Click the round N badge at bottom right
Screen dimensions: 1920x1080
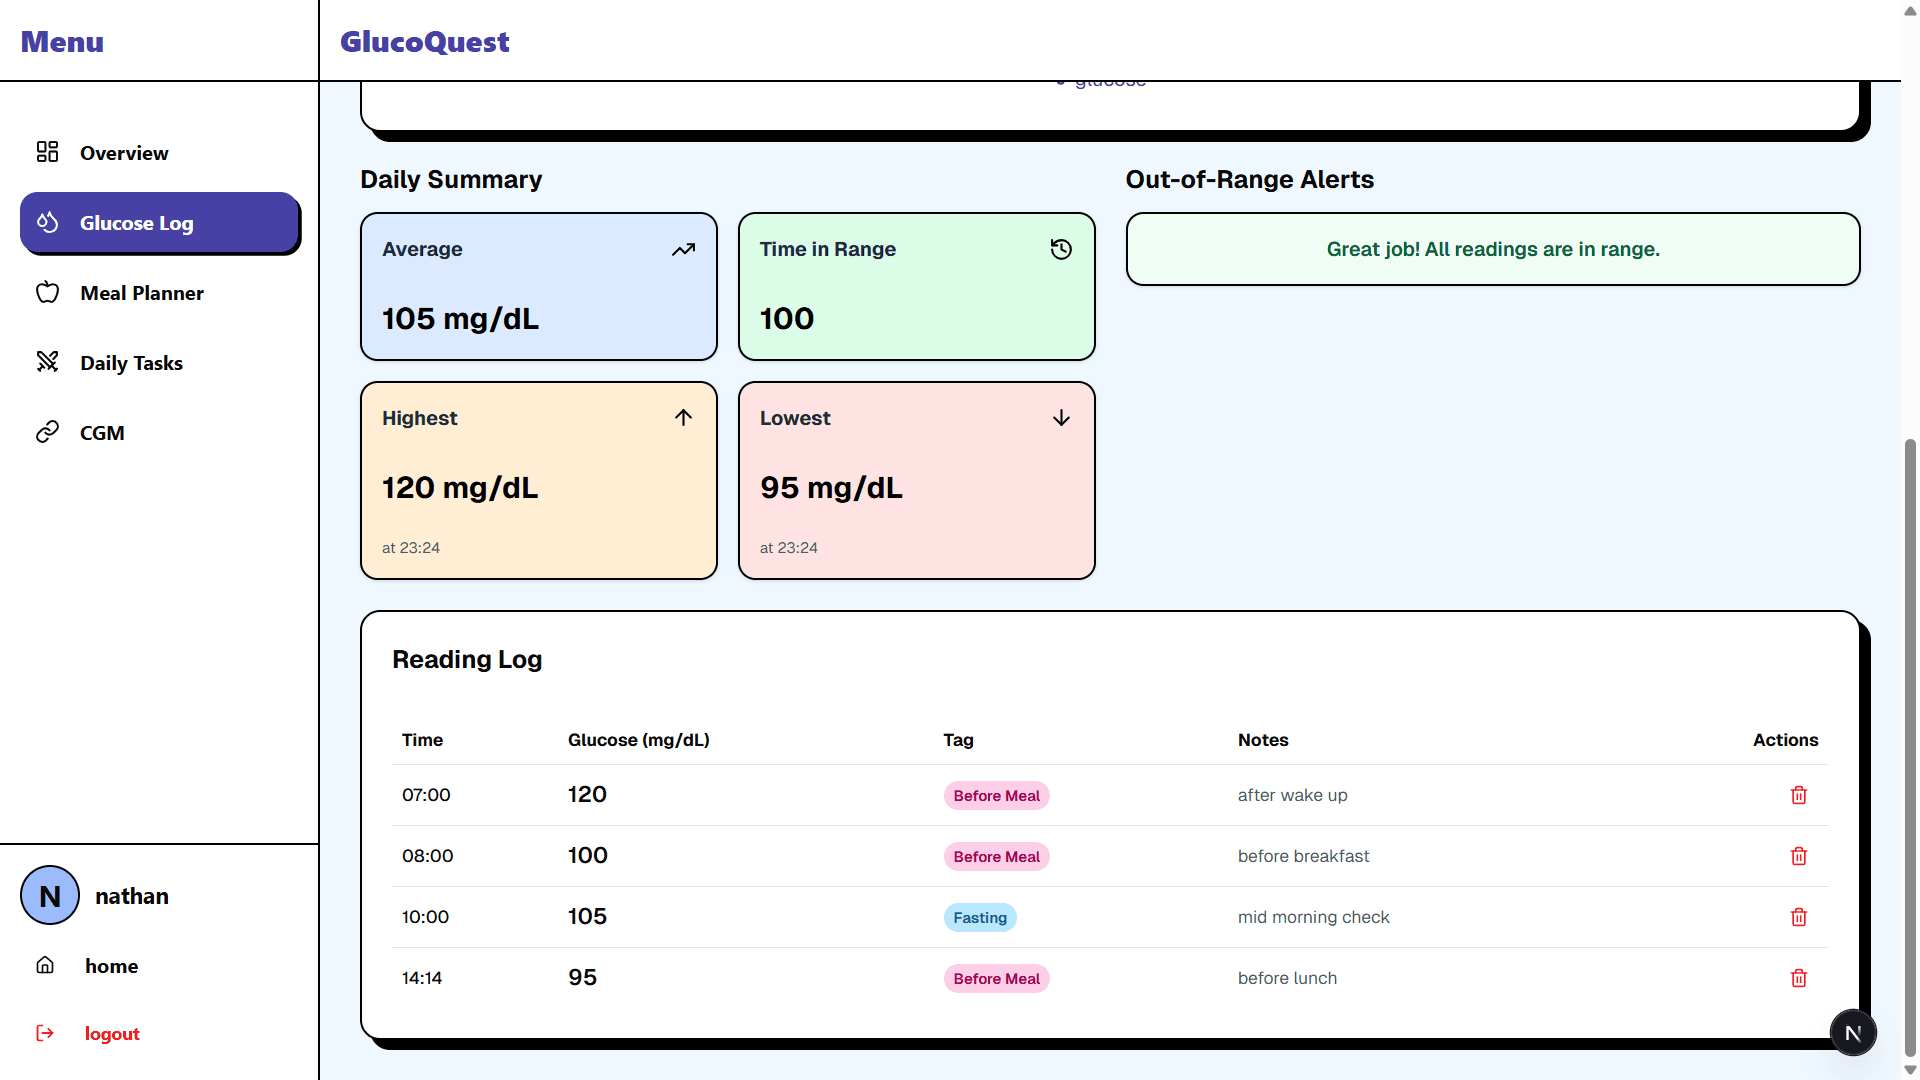pos(1852,1033)
